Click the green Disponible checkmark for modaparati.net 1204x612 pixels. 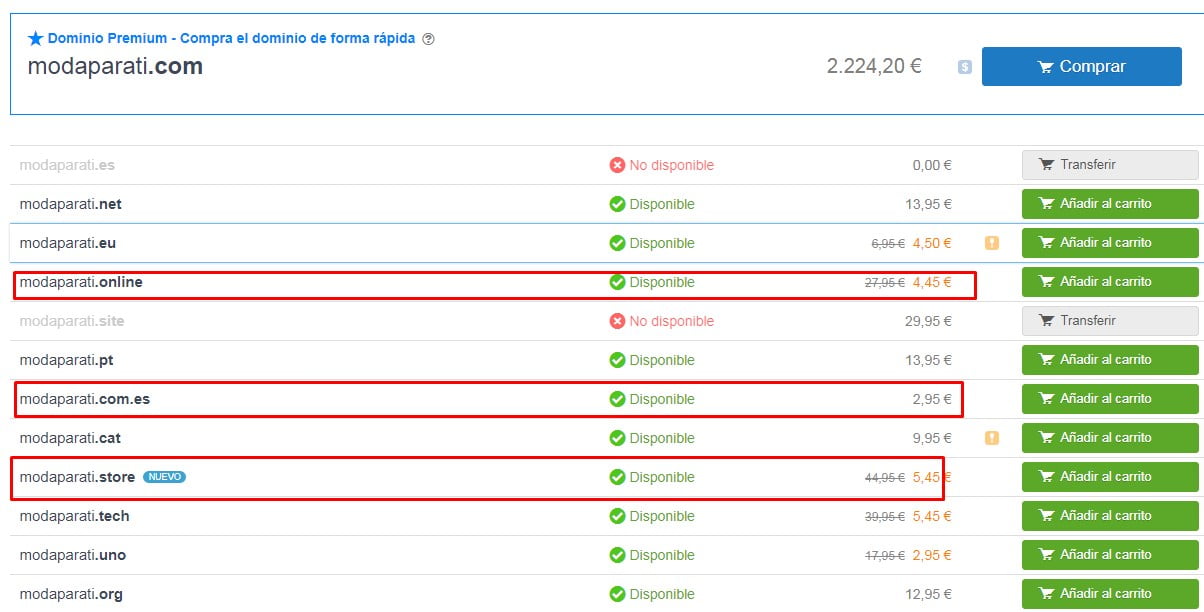point(617,203)
